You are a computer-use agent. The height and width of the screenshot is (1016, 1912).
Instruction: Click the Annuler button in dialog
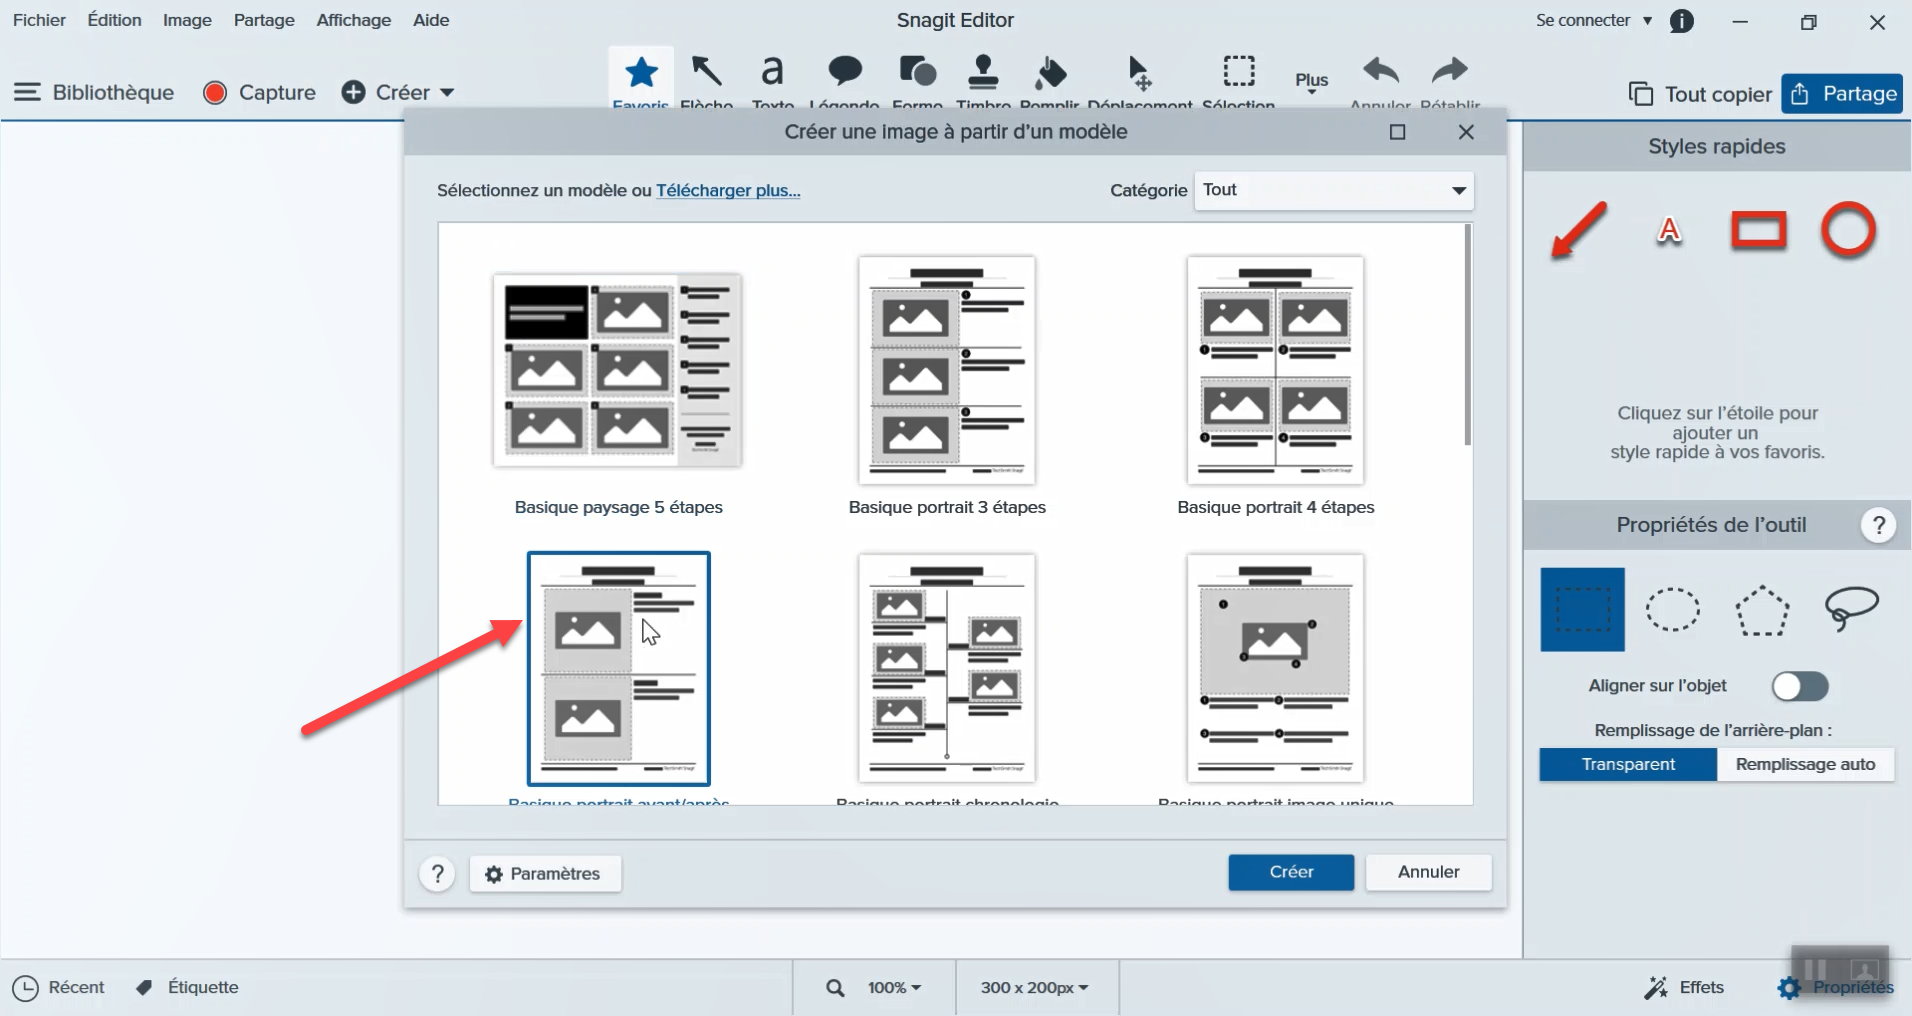(x=1428, y=872)
